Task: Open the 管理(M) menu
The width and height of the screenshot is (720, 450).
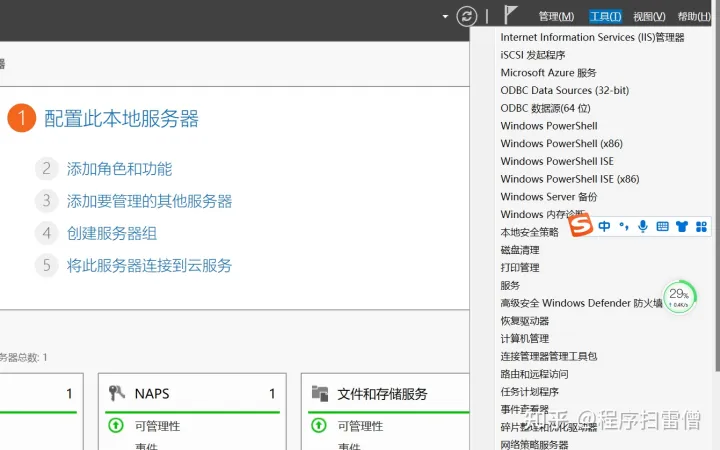Action: click(556, 17)
